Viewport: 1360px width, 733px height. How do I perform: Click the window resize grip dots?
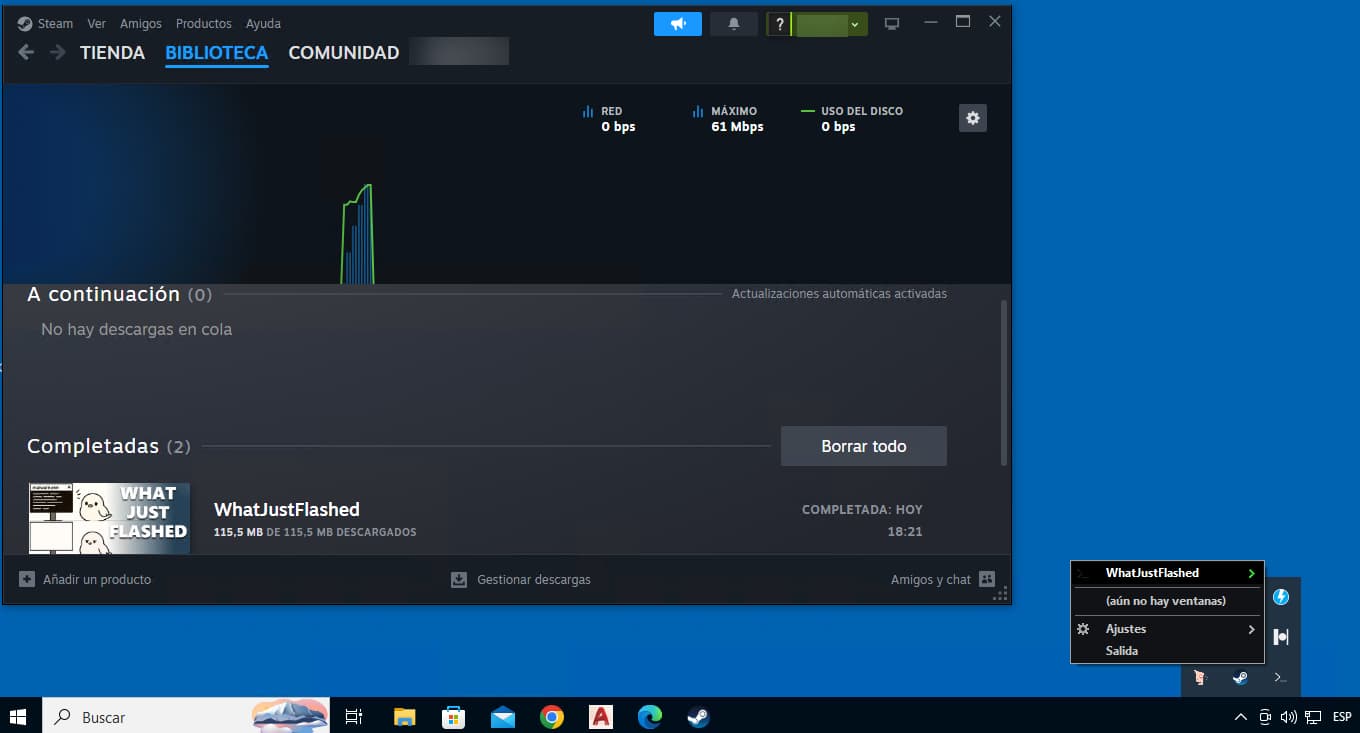(x=1000, y=593)
